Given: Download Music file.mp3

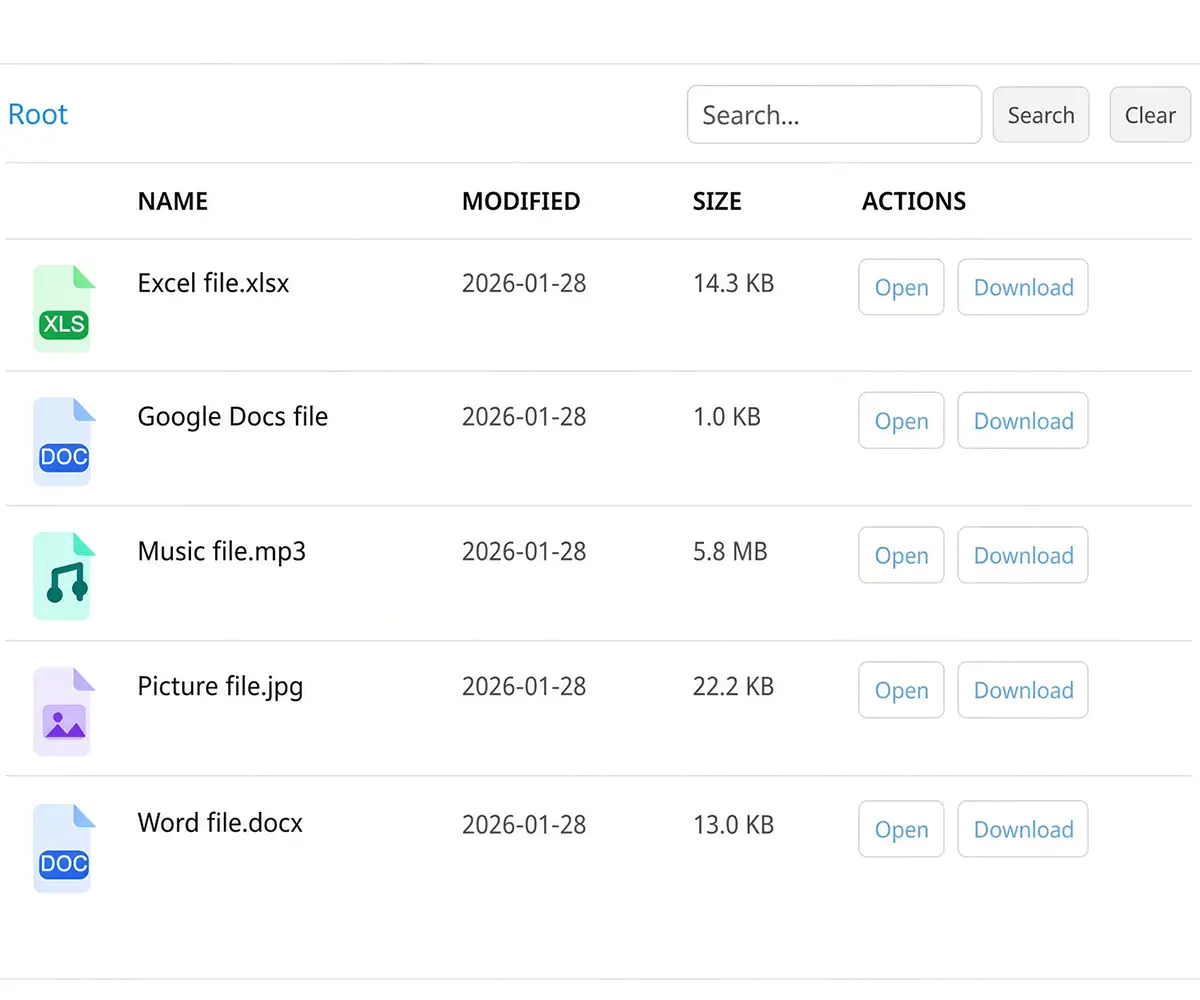Looking at the screenshot, I should click(1023, 555).
